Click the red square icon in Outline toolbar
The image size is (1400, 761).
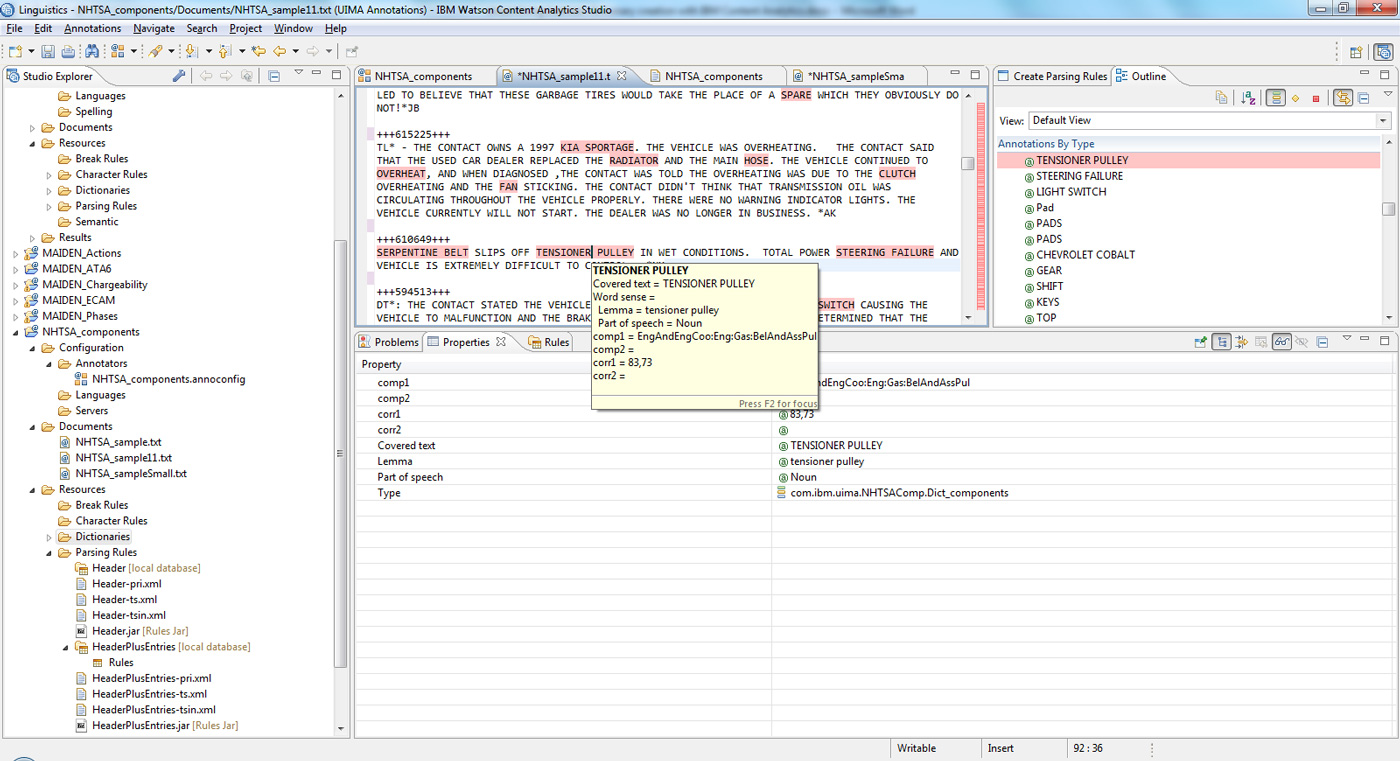(1316, 98)
